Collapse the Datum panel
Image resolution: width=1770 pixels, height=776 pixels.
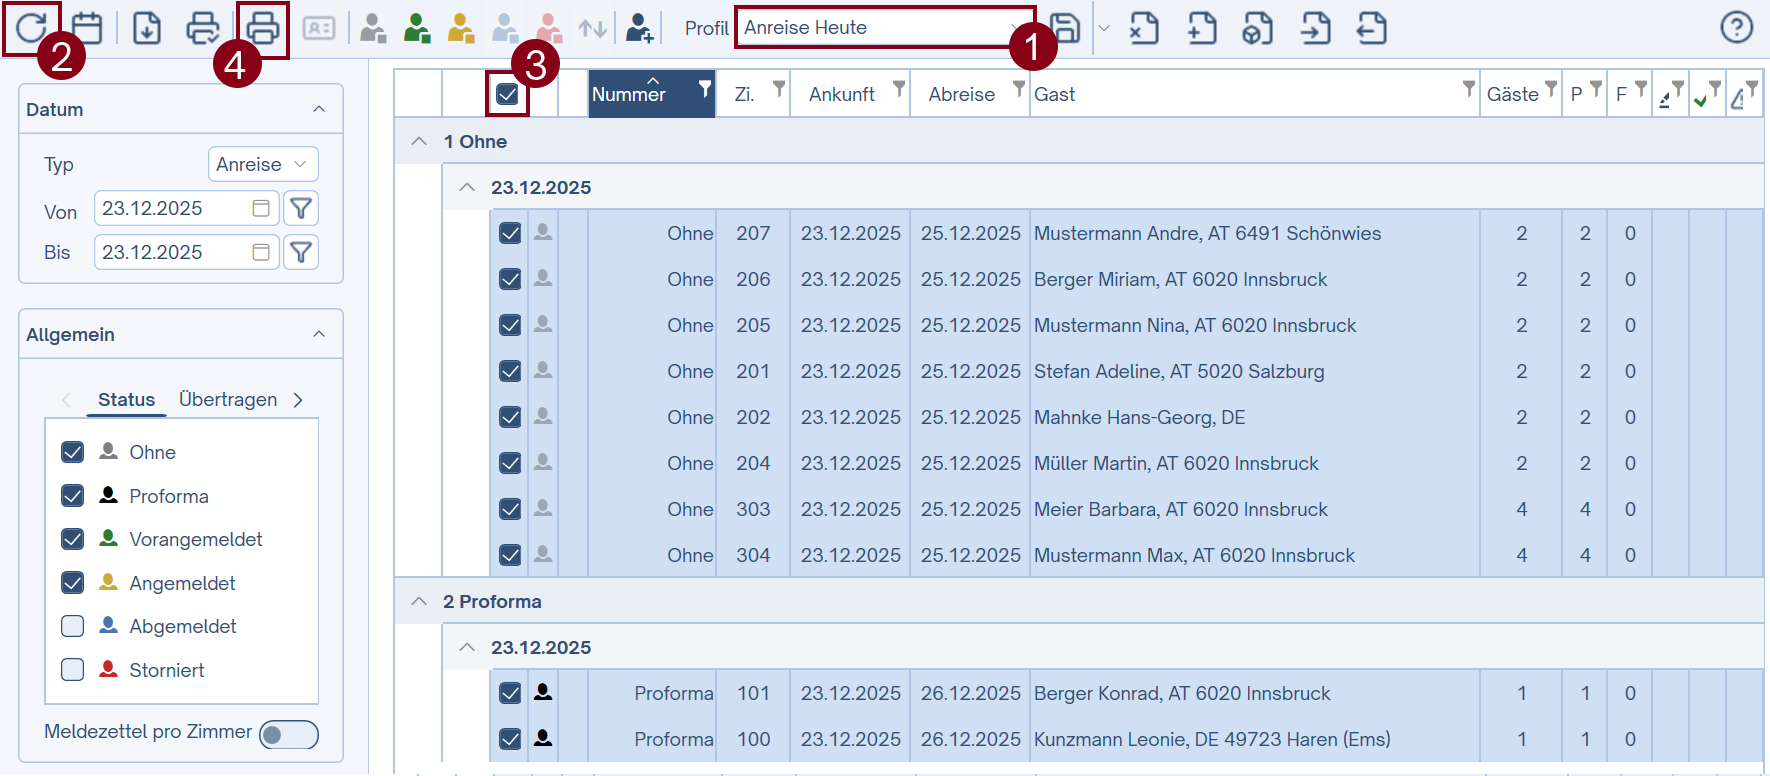point(319,109)
